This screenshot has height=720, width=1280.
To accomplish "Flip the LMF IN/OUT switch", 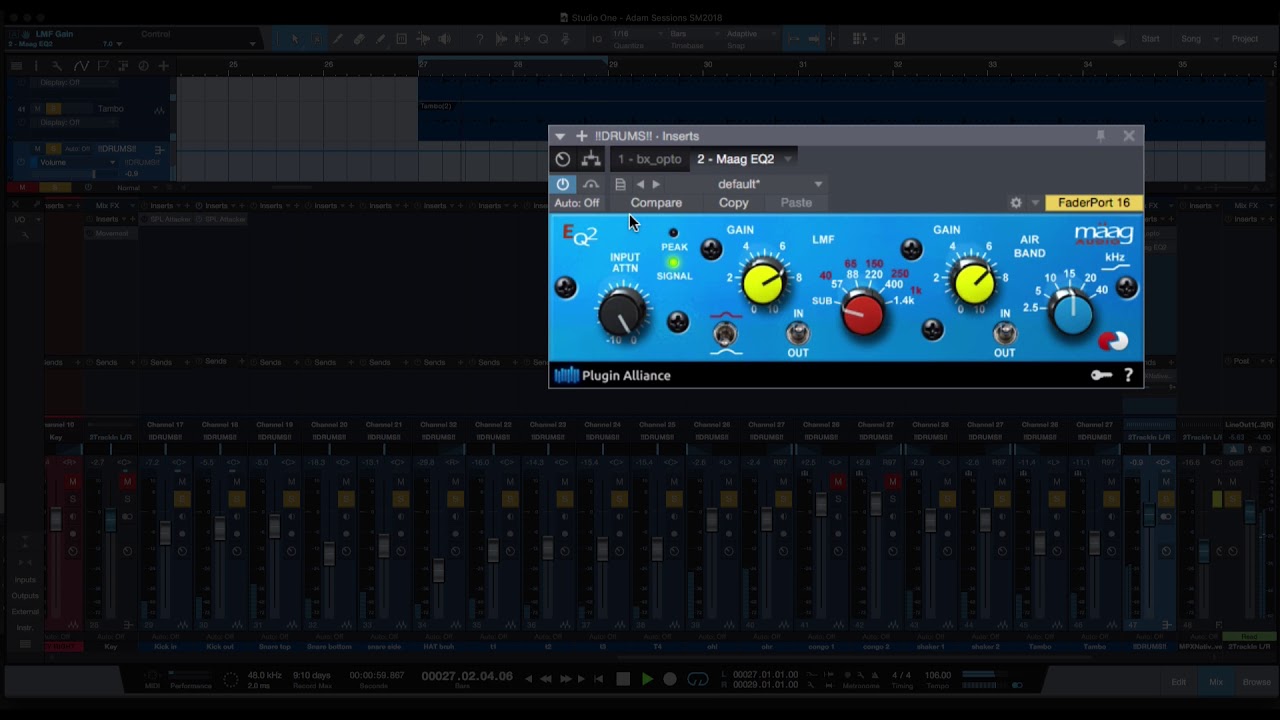I will coord(798,334).
